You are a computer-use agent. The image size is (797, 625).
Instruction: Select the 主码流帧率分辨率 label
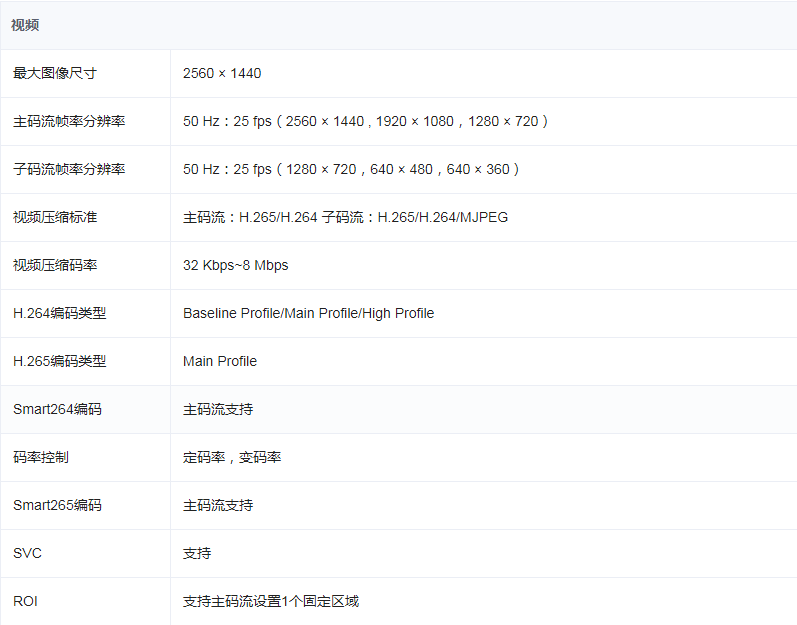(x=69, y=121)
